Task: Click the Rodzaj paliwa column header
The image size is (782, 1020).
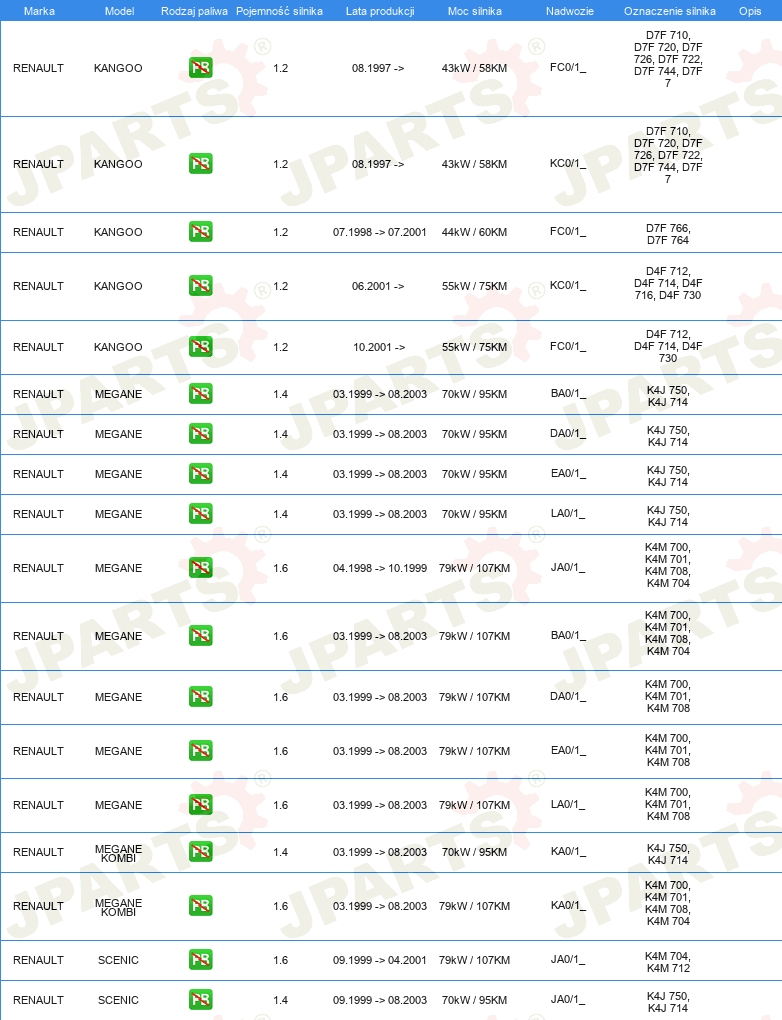Action: point(195,11)
